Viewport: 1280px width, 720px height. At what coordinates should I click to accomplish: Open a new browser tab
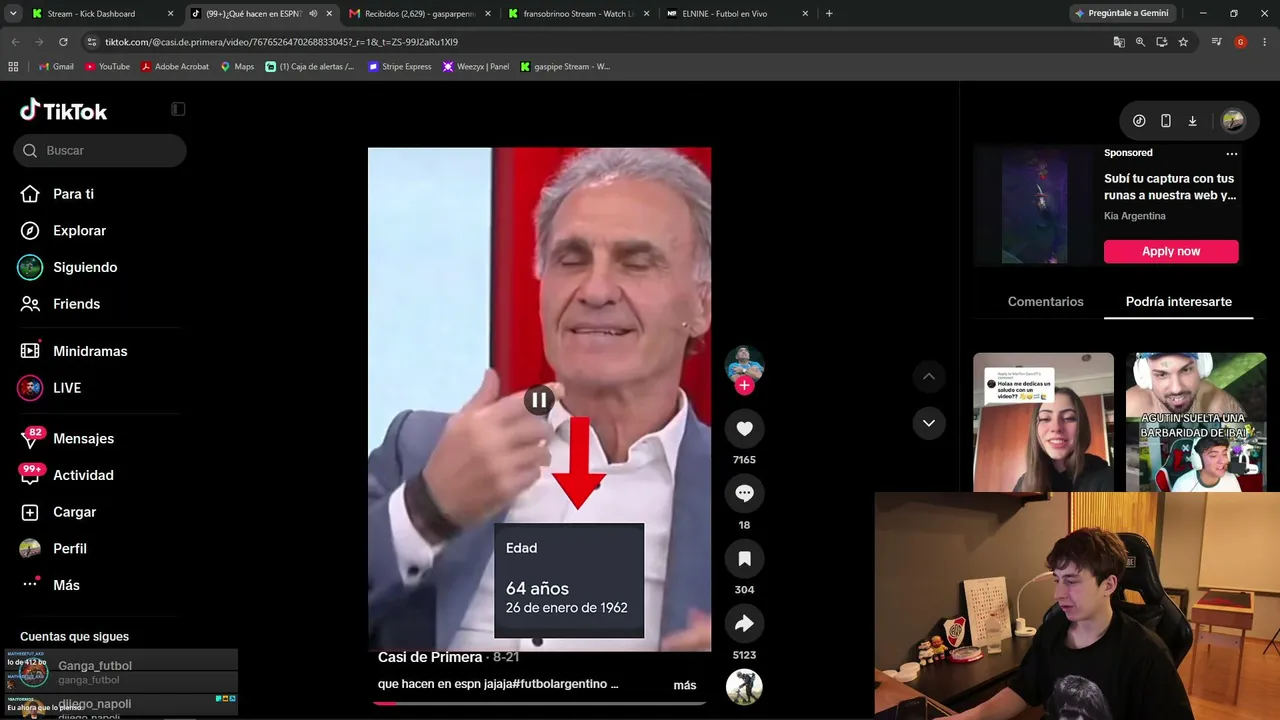point(829,14)
